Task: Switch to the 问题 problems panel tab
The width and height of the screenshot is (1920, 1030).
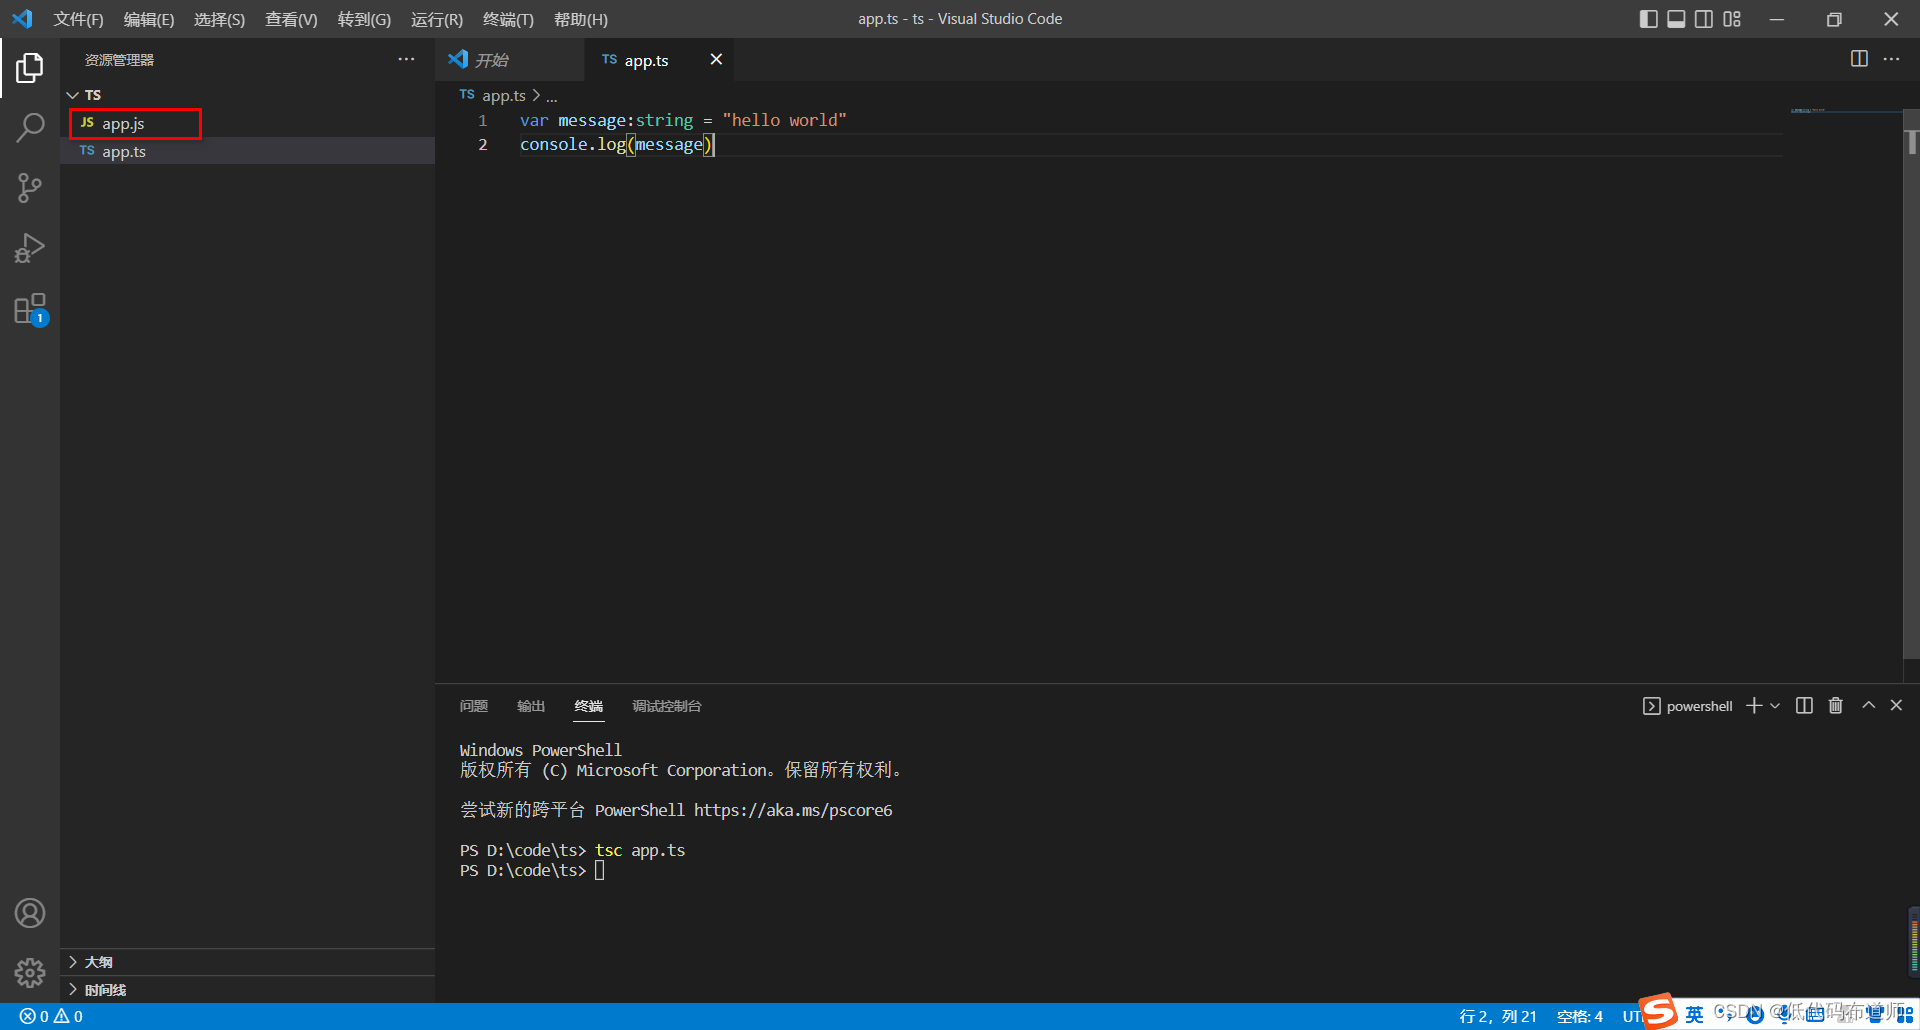Action: click(x=474, y=706)
